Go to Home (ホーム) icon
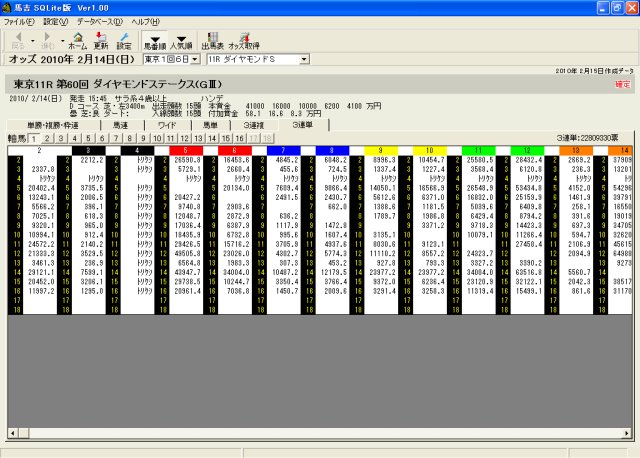Image resolution: width=640 pixels, height=458 pixels. pyautogui.click(x=78, y=41)
